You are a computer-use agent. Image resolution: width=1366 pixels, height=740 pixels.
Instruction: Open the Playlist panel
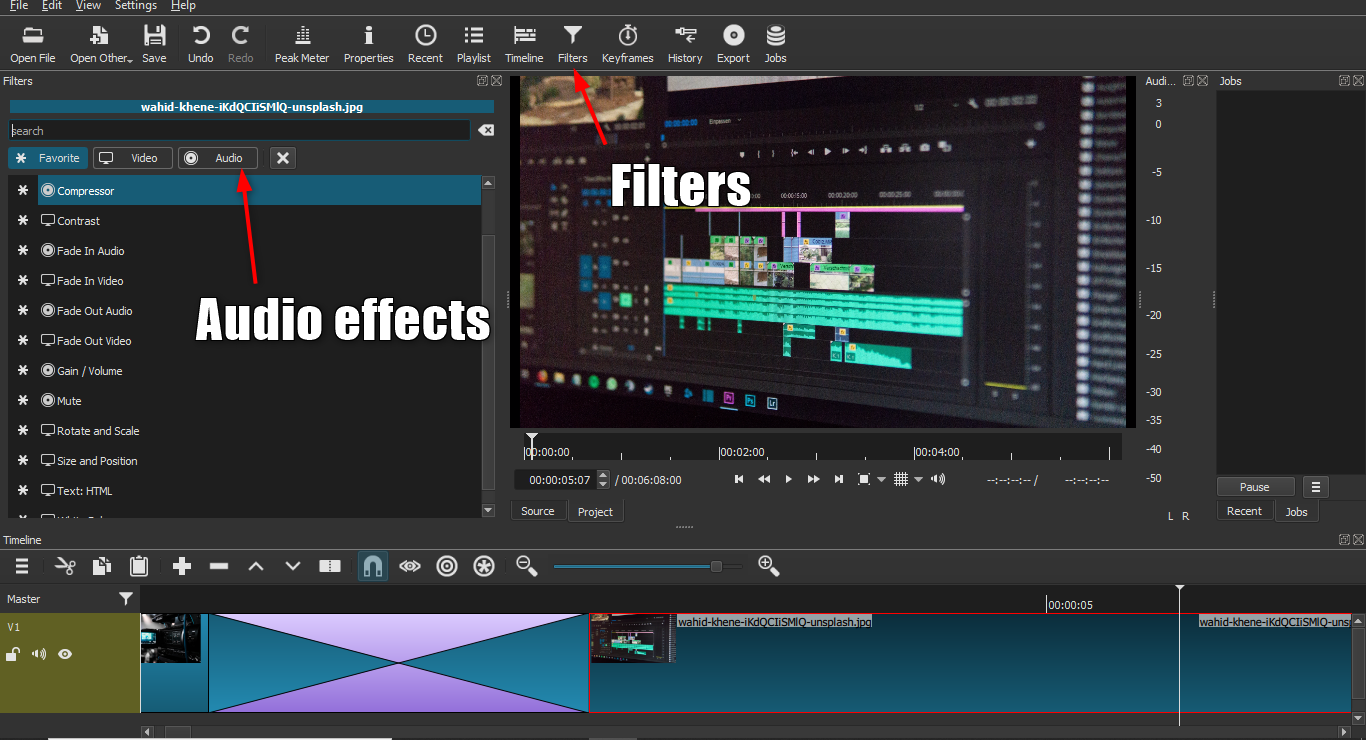473,42
